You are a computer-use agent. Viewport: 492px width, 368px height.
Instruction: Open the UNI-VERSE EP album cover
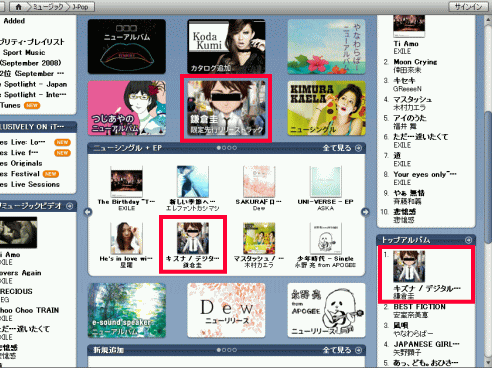tap(325, 182)
